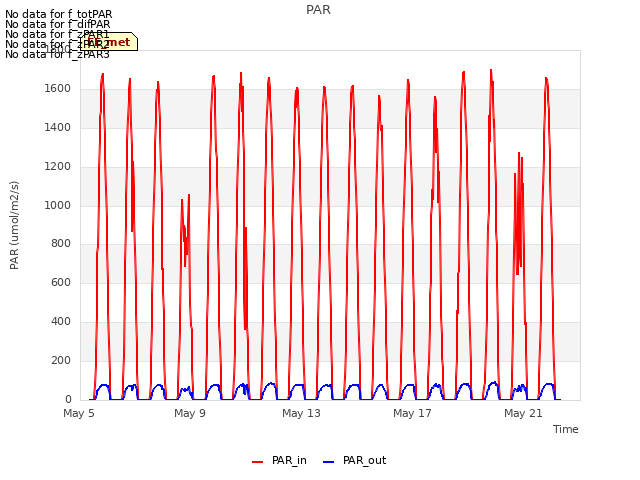The image size is (640, 480).
Task: Click the 1400 y-axis tick label
Action: tap(58, 128)
